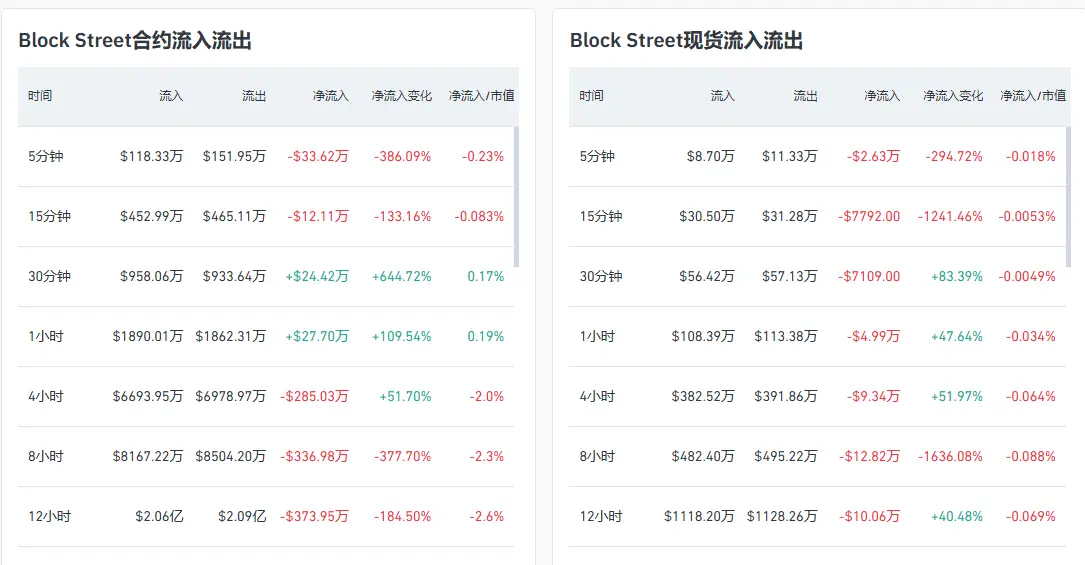This screenshot has width=1085, height=565.
Task: Click 时间 column header in 现货 table
Action: point(592,95)
